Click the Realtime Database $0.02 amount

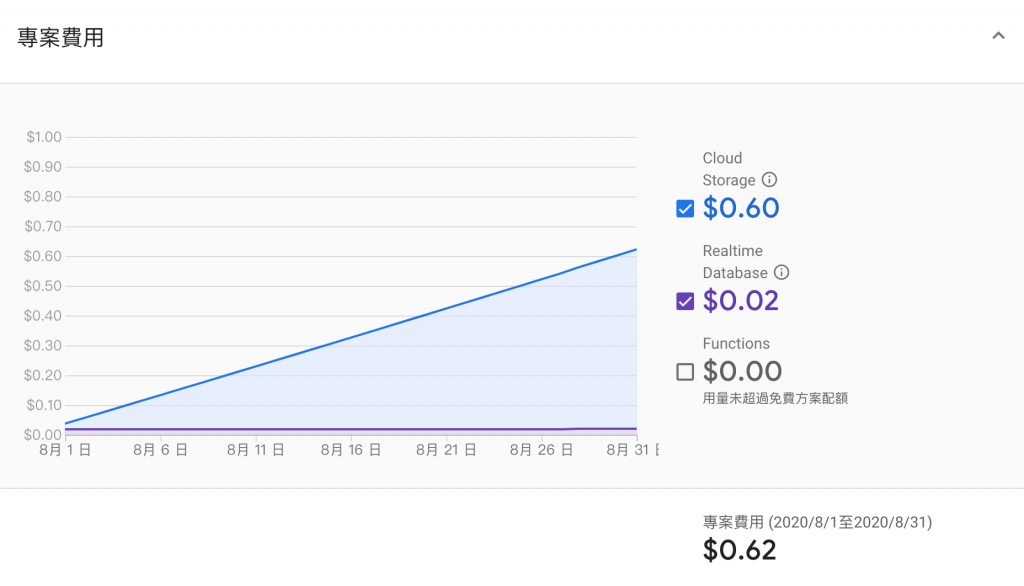741,301
